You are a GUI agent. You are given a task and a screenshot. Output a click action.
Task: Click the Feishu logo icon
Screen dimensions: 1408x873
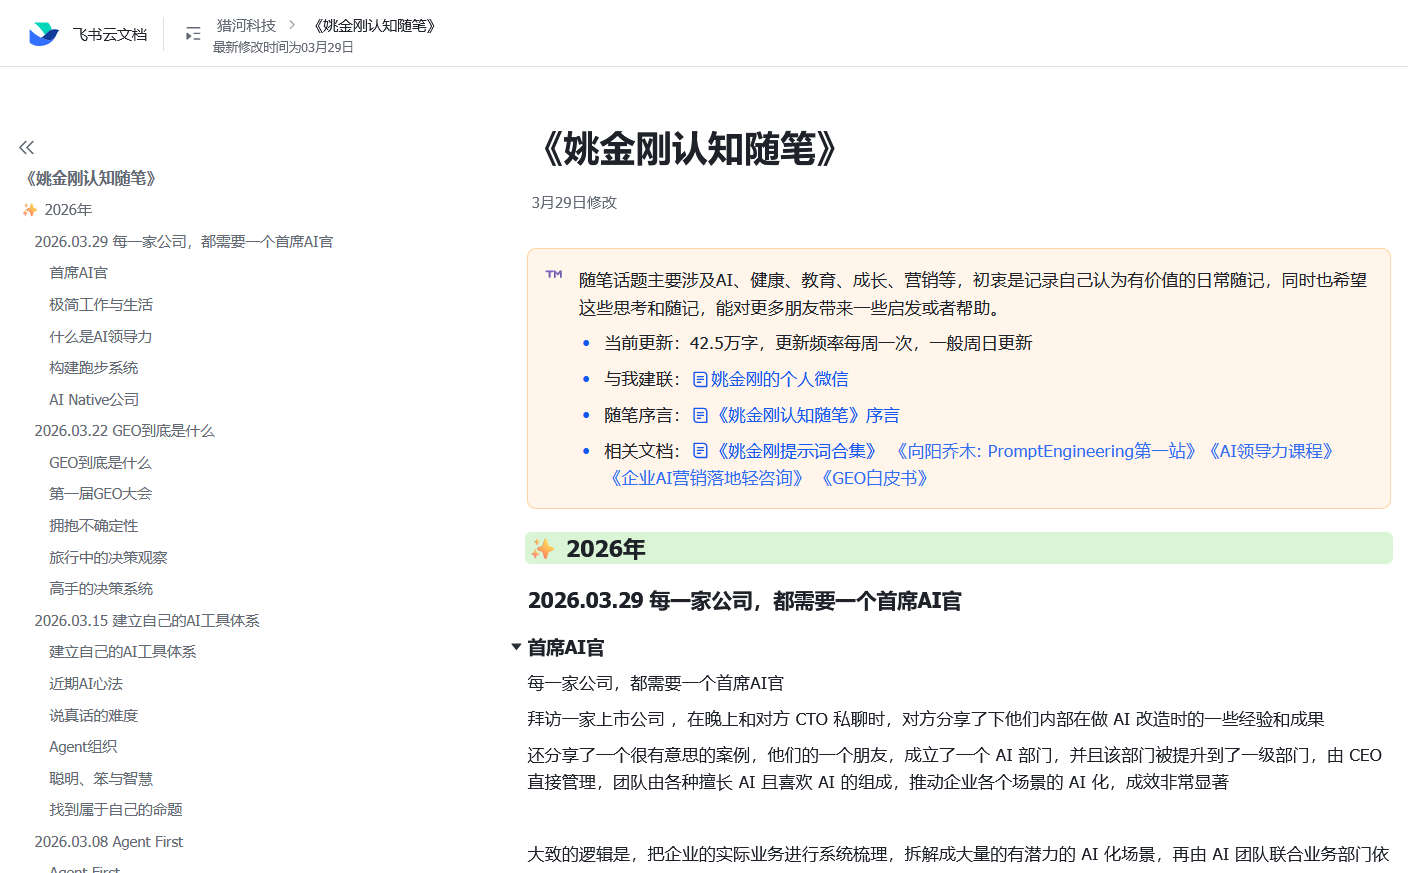42,32
